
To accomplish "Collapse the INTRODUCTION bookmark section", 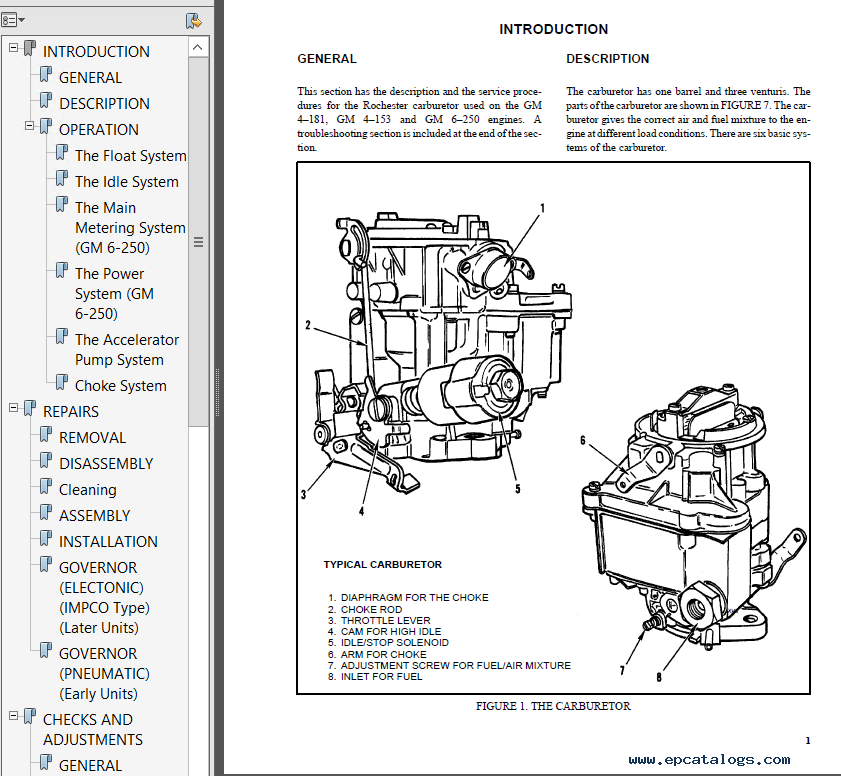I will tap(13, 48).
